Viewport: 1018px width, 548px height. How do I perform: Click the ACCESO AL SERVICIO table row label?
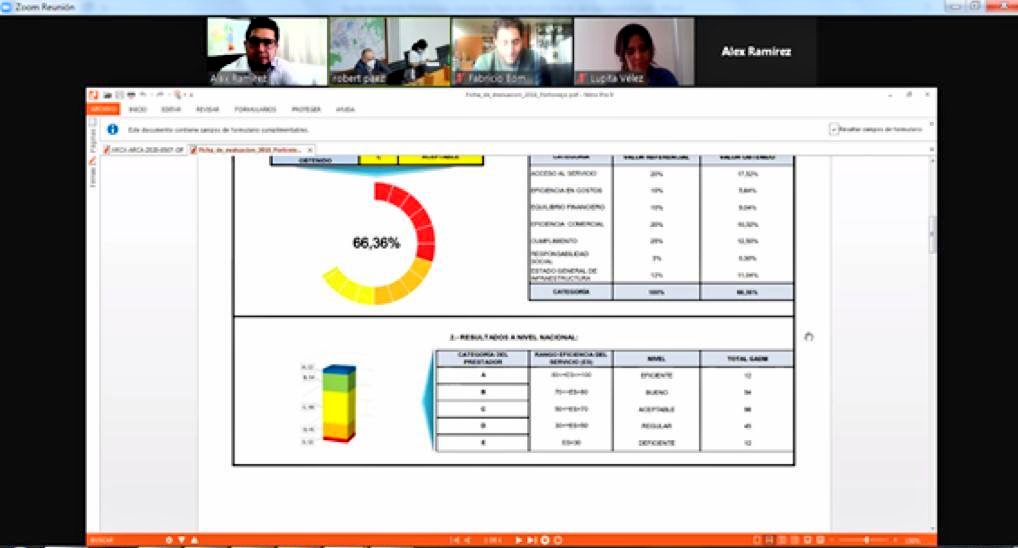coord(563,173)
